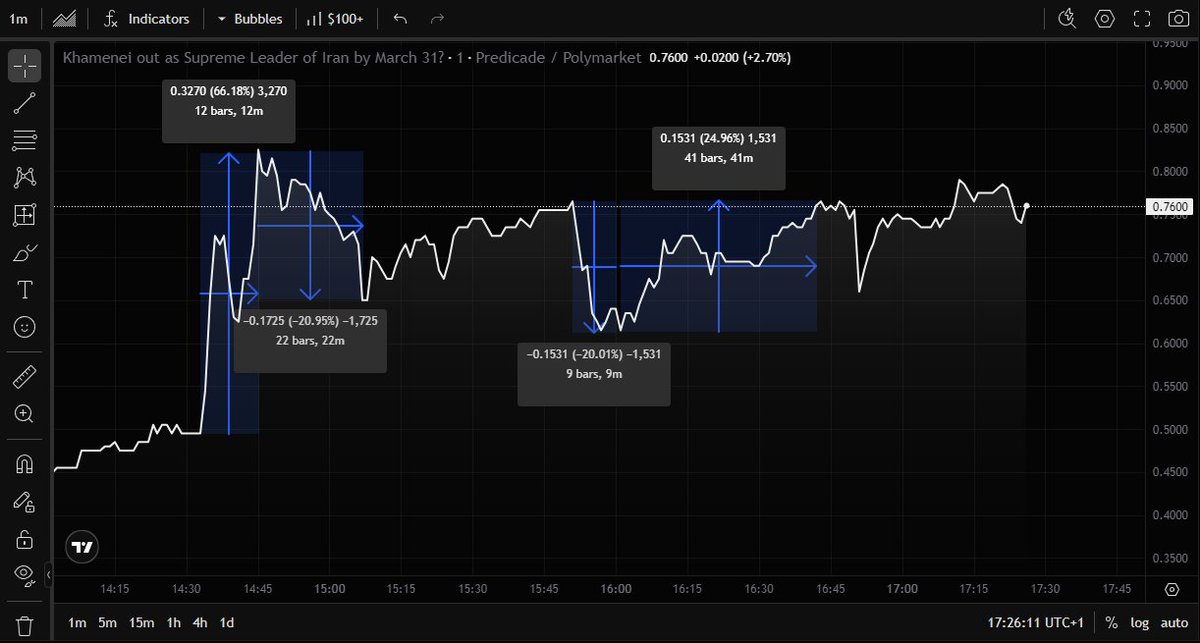Toggle auto scale mode
The image size is (1200, 643).
tap(1172, 622)
